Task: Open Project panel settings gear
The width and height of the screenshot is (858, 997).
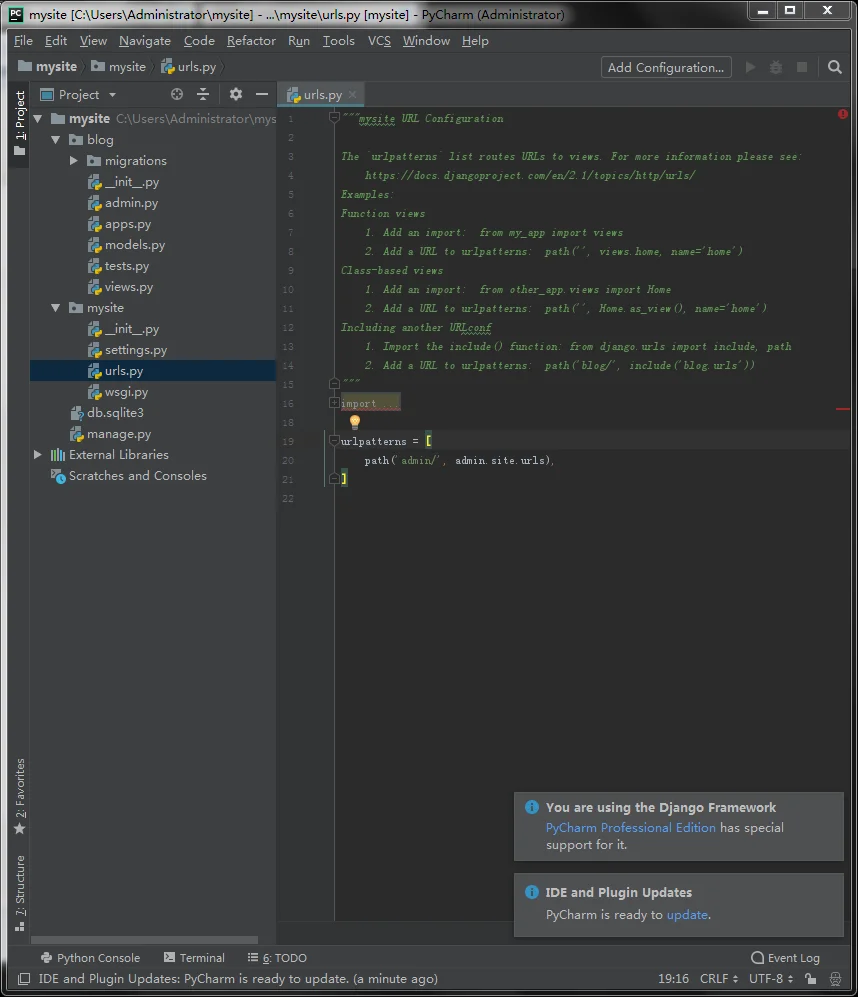Action: [235, 95]
